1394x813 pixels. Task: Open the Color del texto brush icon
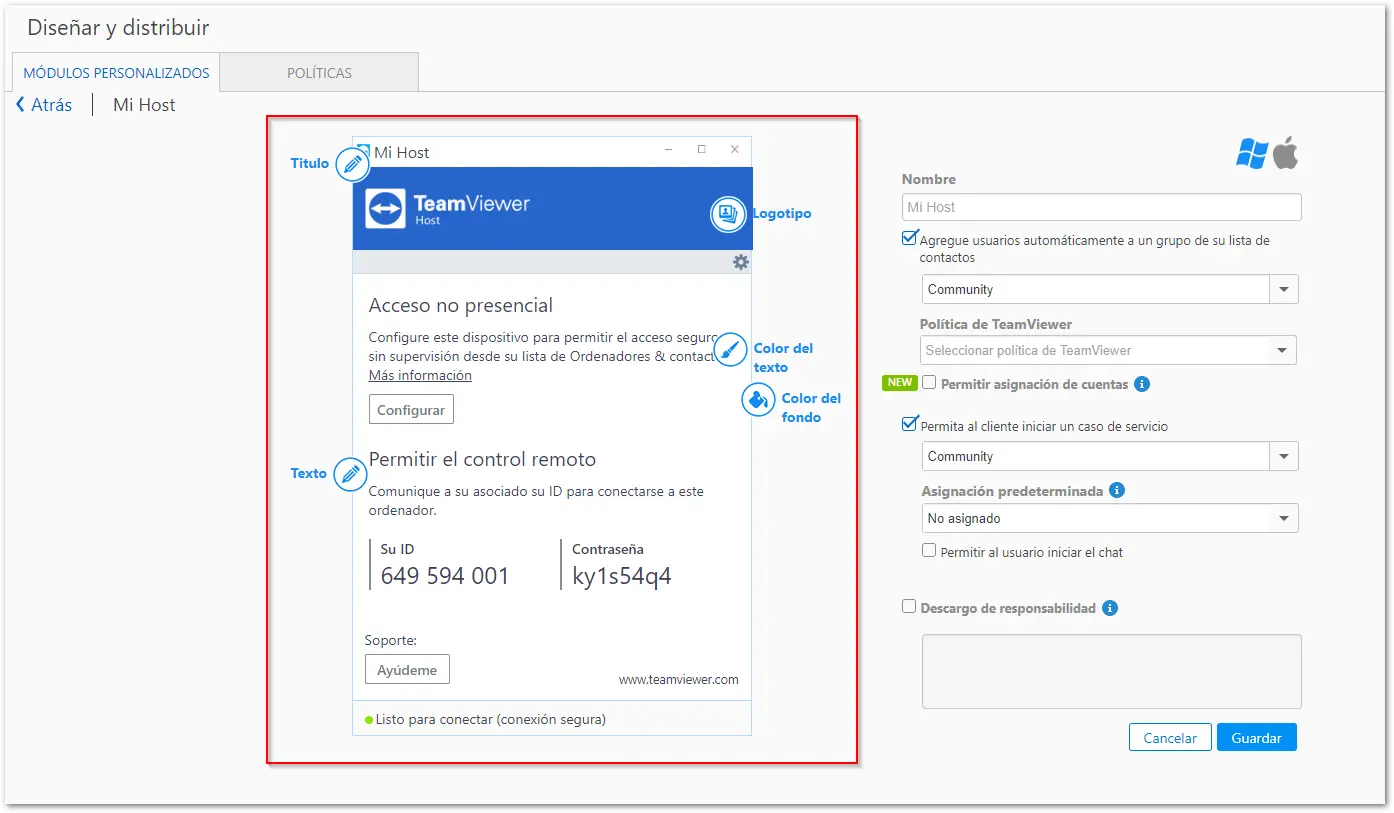pyautogui.click(x=731, y=349)
